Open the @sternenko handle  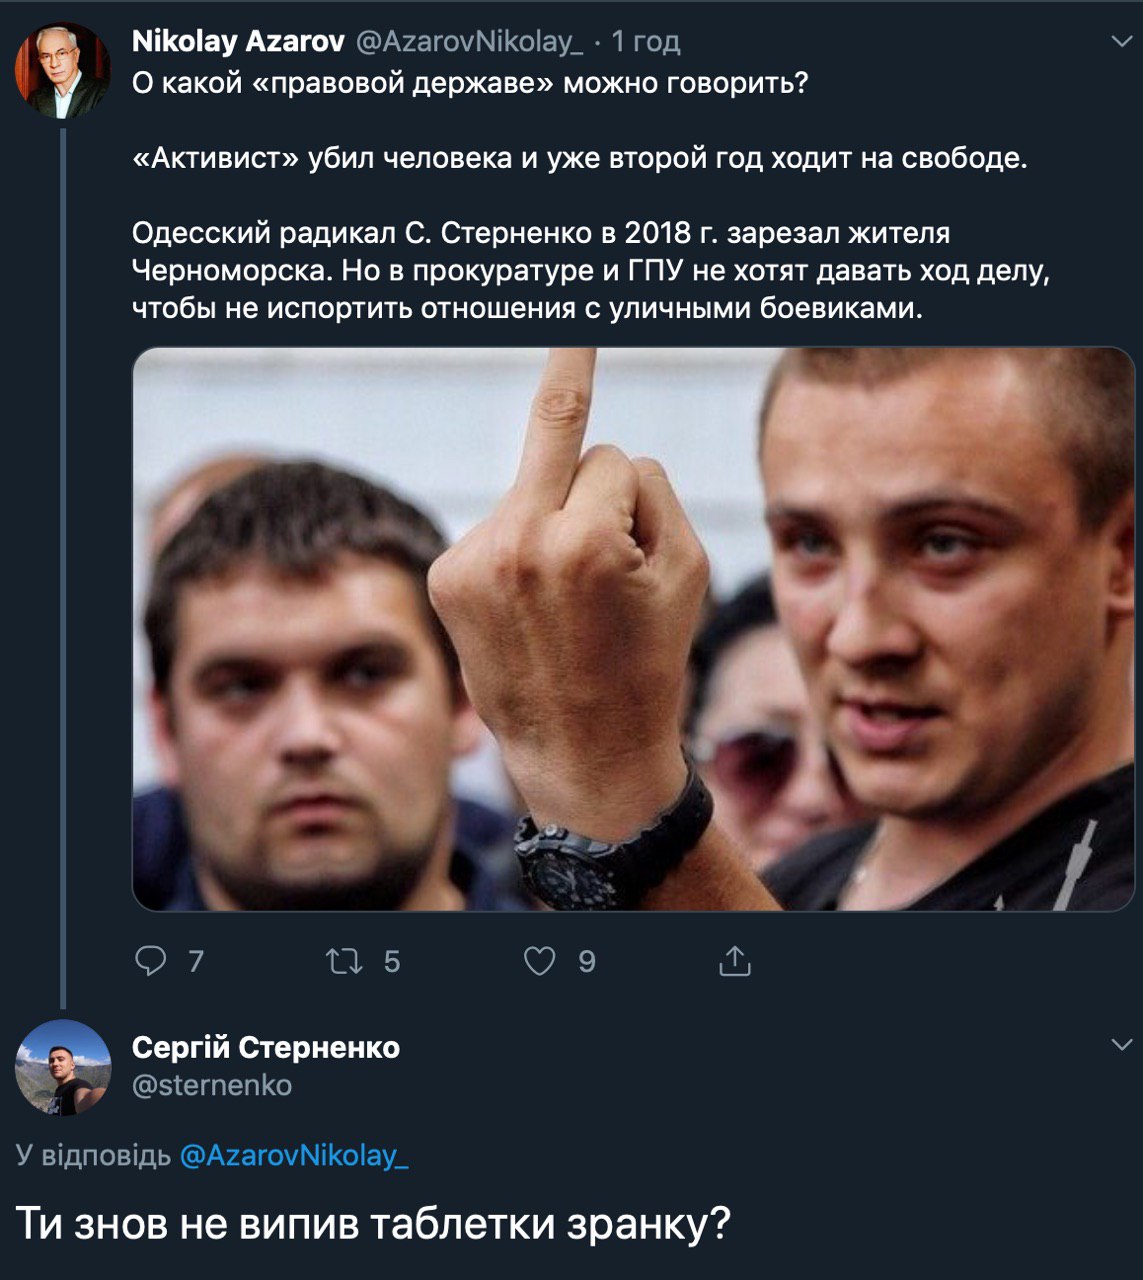tap(212, 1085)
